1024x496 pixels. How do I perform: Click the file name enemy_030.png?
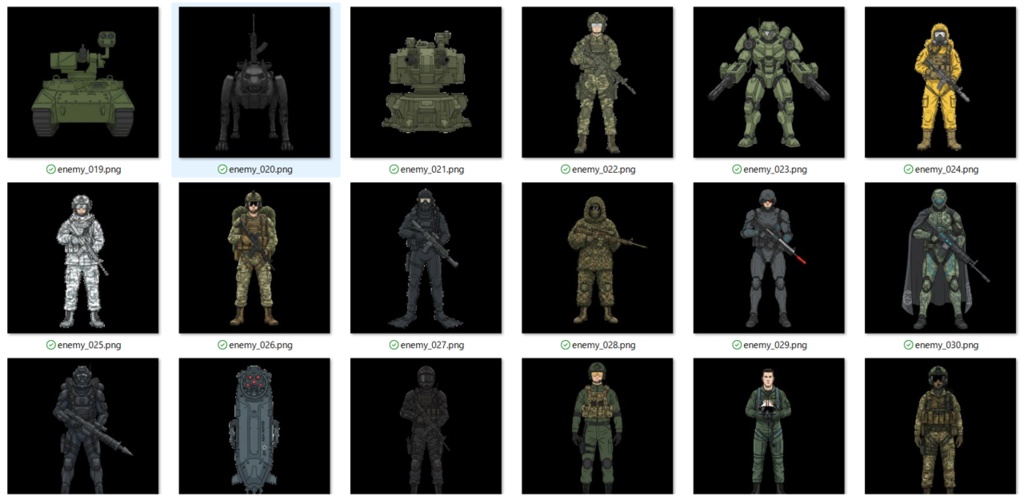point(947,345)
